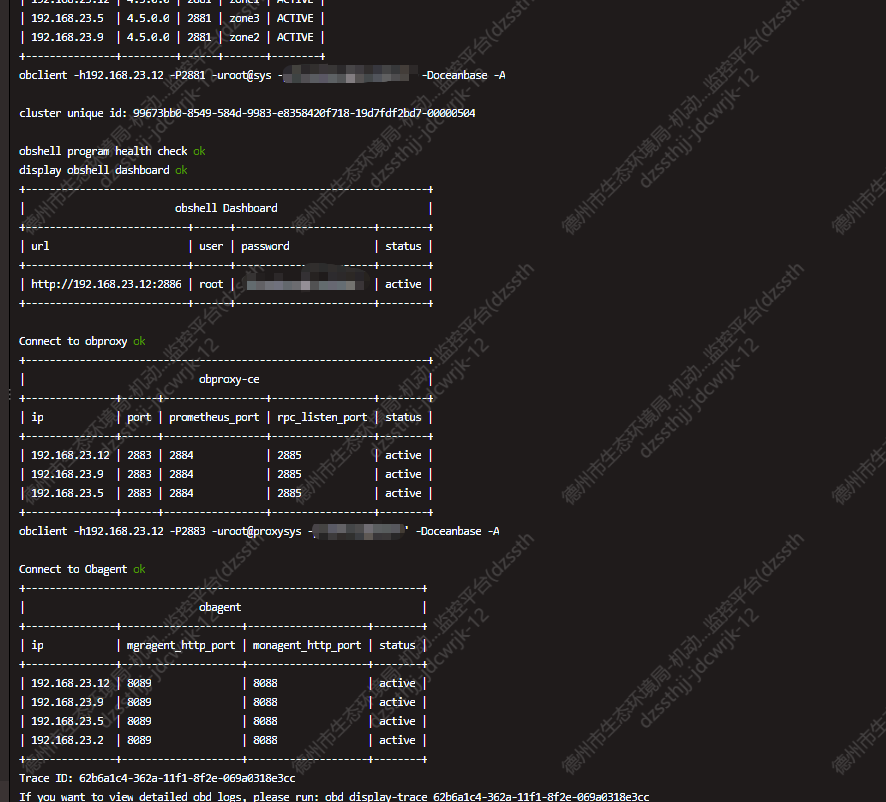886x802 pixels.
Task: Click the blurred password cell in obshell Dashboard
Action: pyautogui.click(x=304, y=284)
